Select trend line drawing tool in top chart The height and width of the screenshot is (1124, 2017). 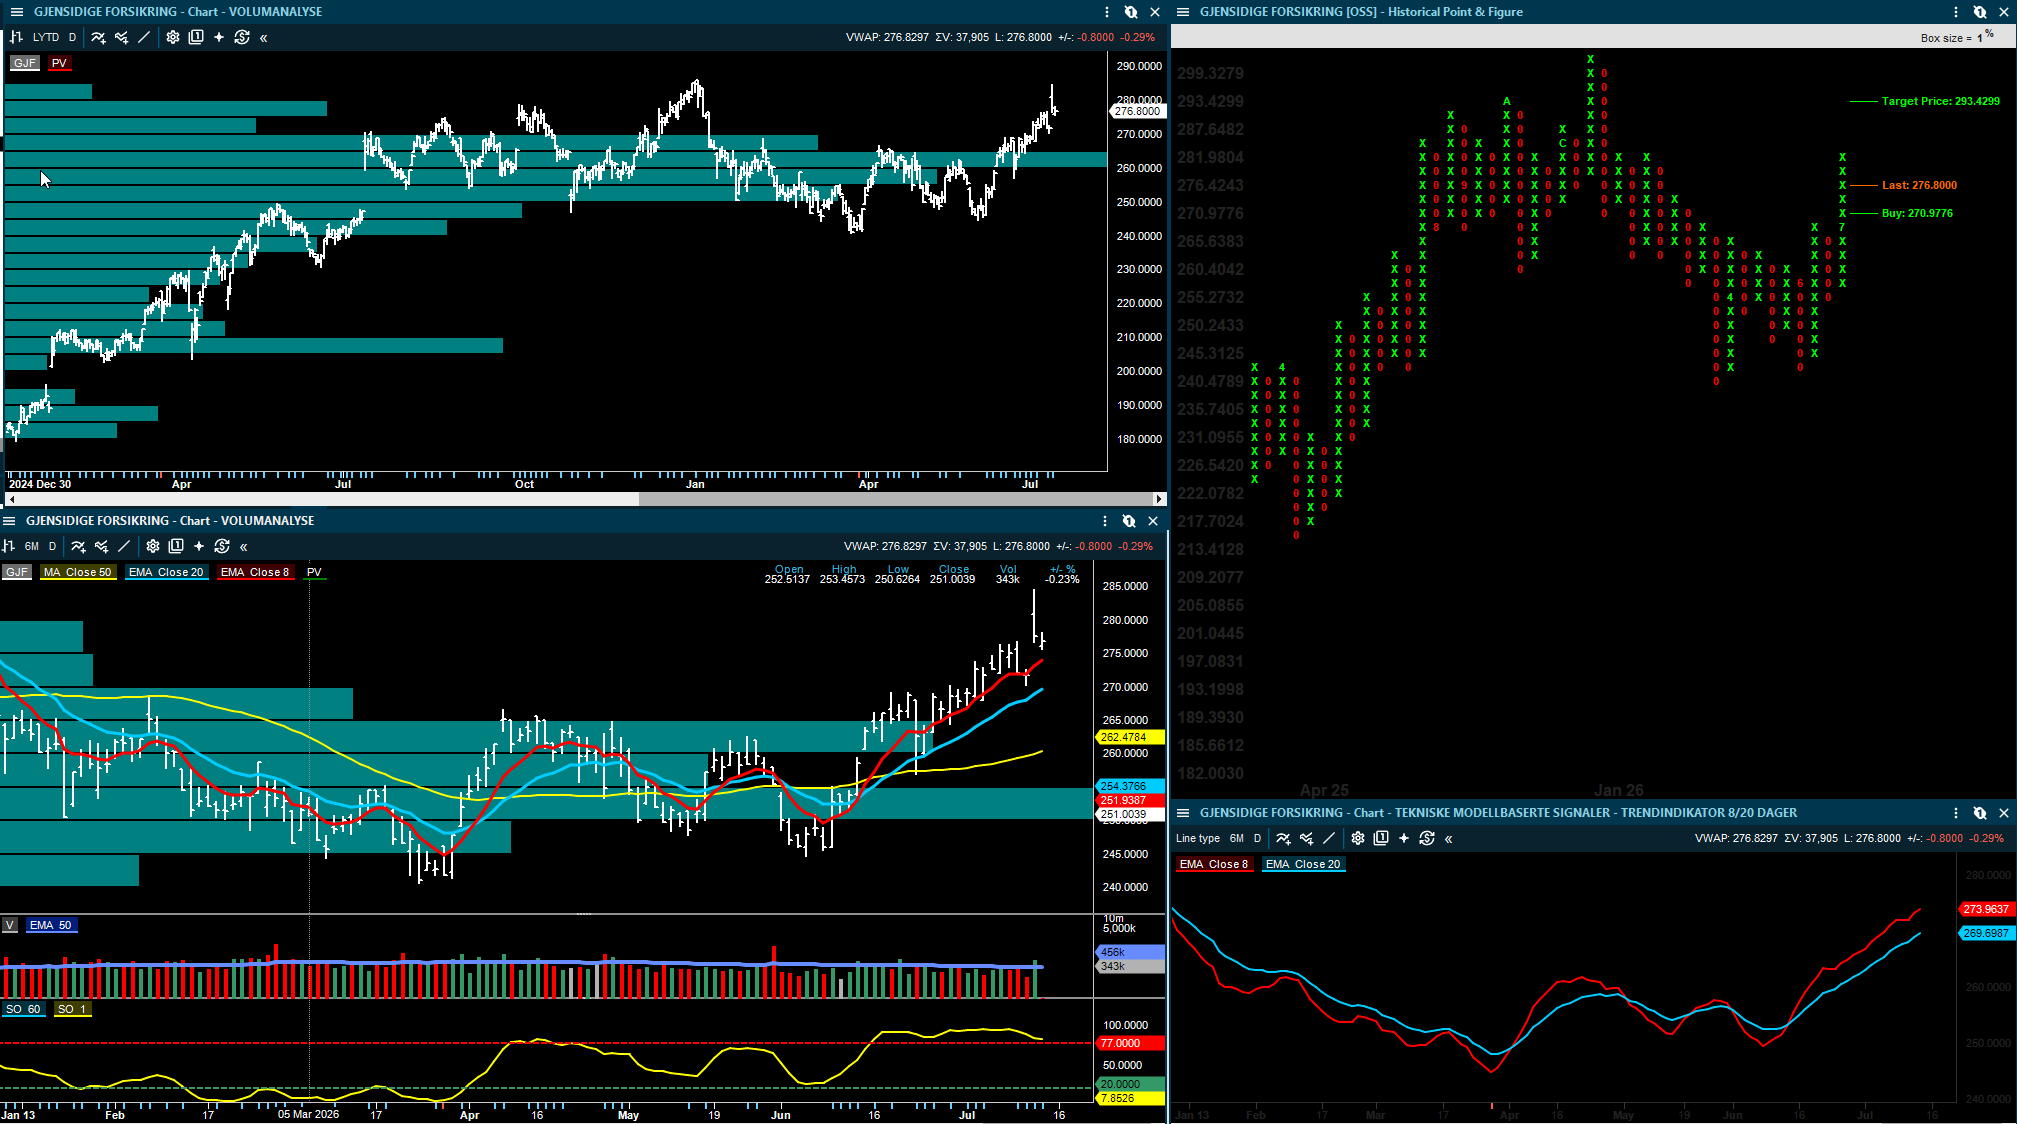coord(144,37)
